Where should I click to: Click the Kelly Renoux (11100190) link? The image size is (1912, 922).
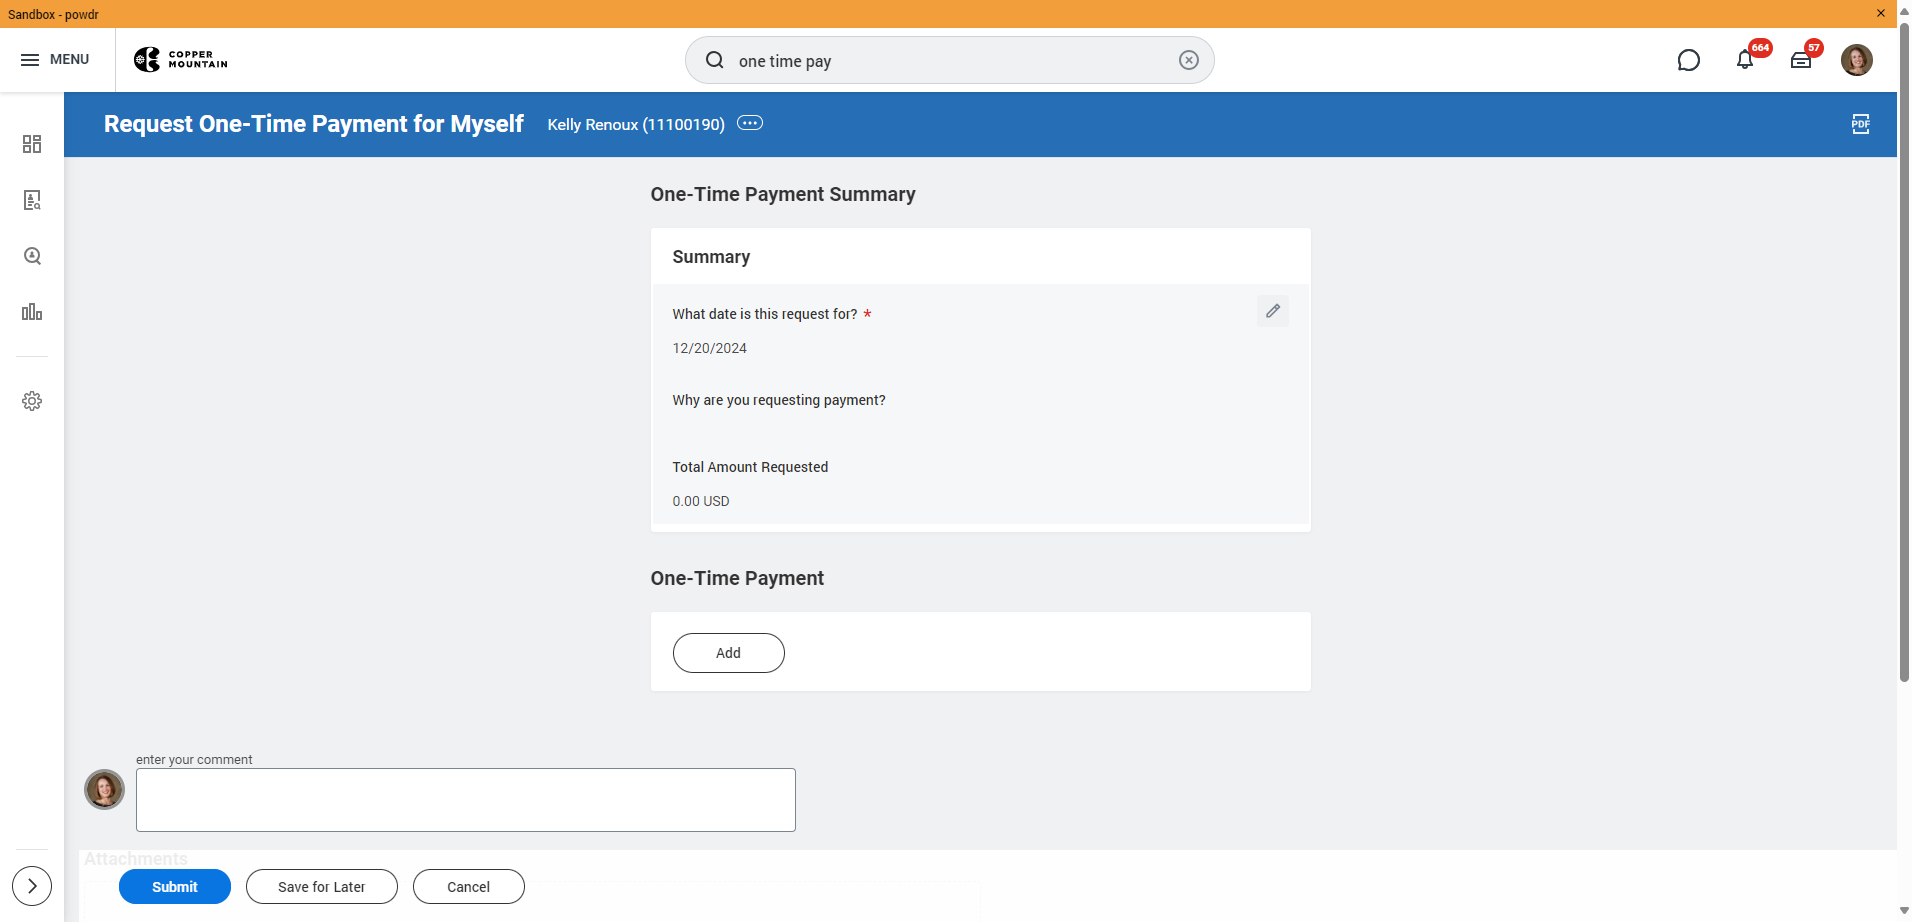pos(636,124)
